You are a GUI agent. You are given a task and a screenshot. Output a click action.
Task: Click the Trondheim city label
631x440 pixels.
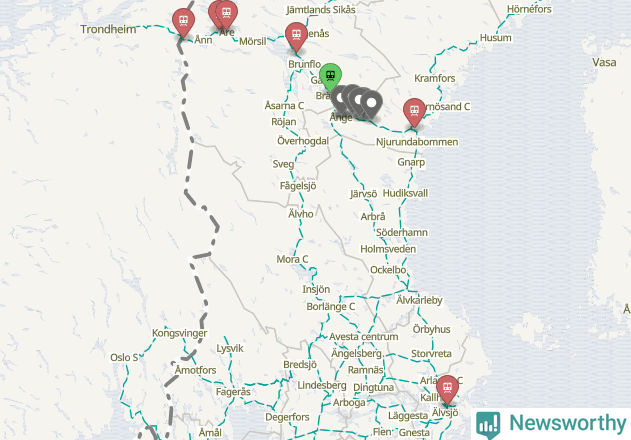[108, 29]
